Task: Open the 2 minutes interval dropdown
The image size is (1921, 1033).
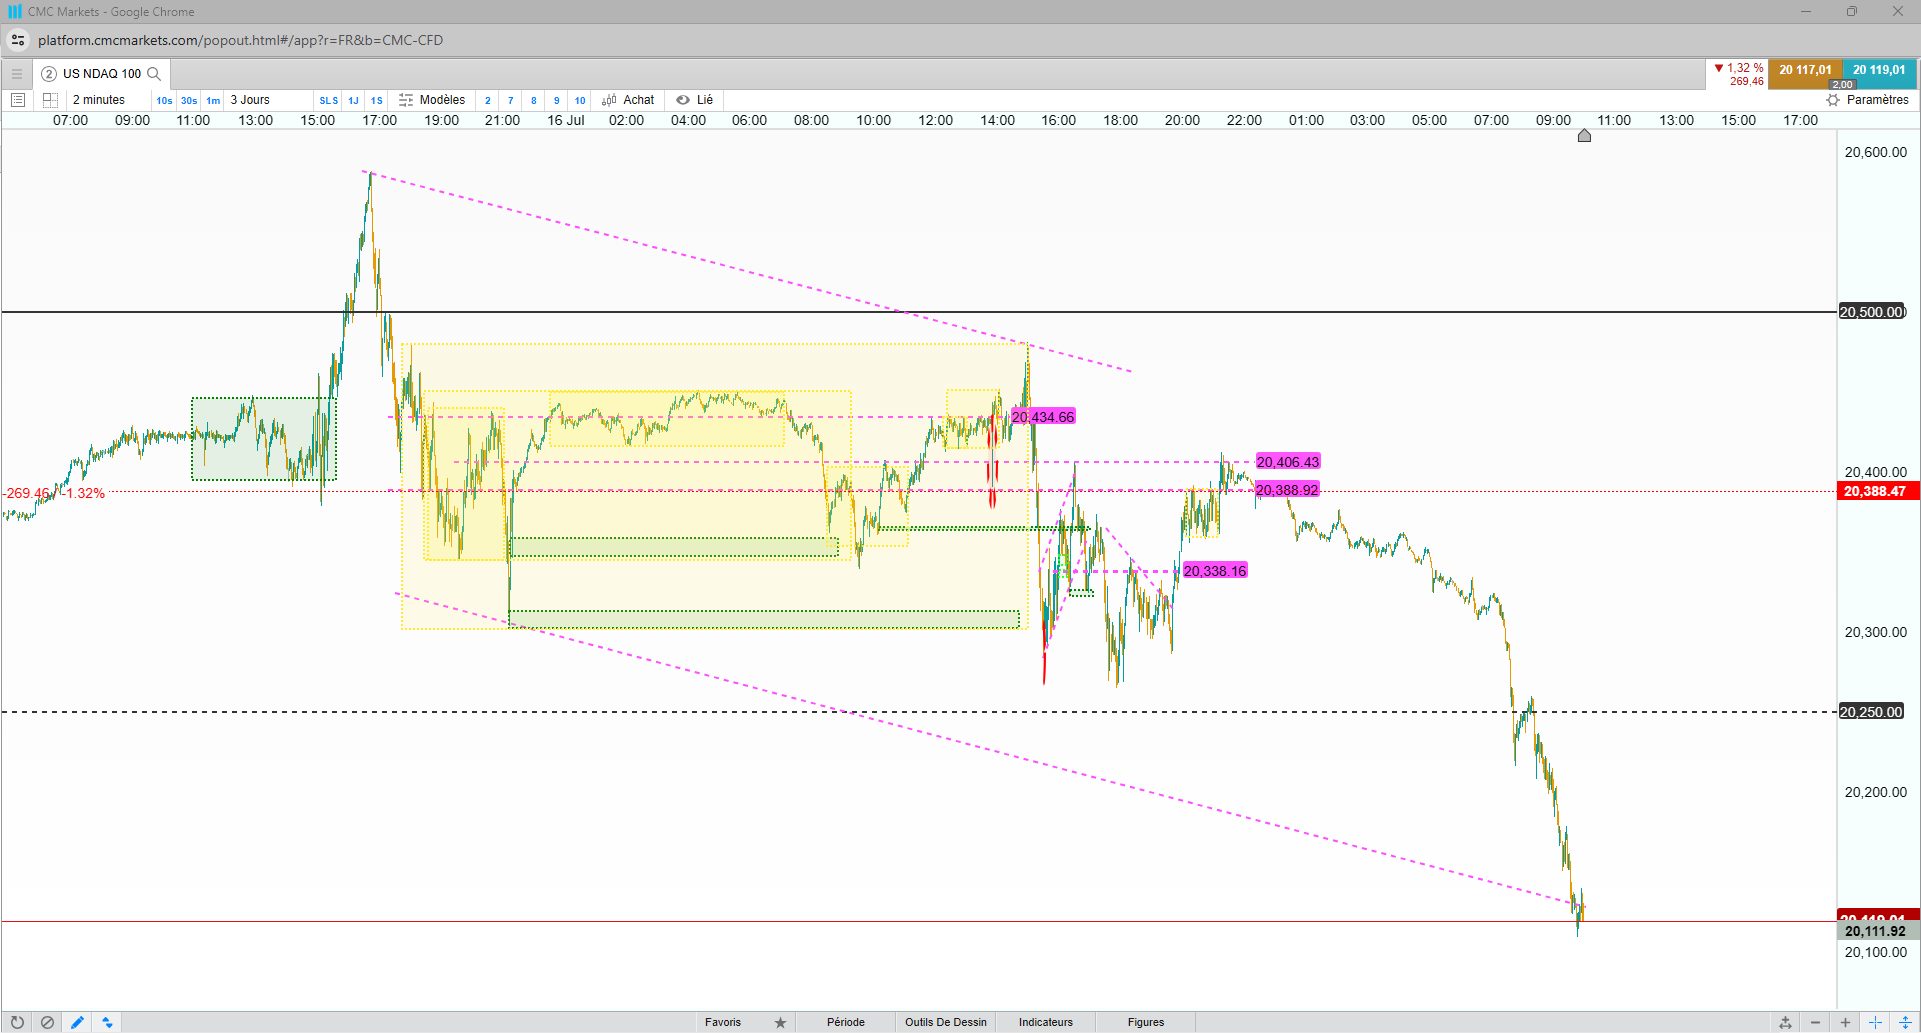Action: [99, 100]
